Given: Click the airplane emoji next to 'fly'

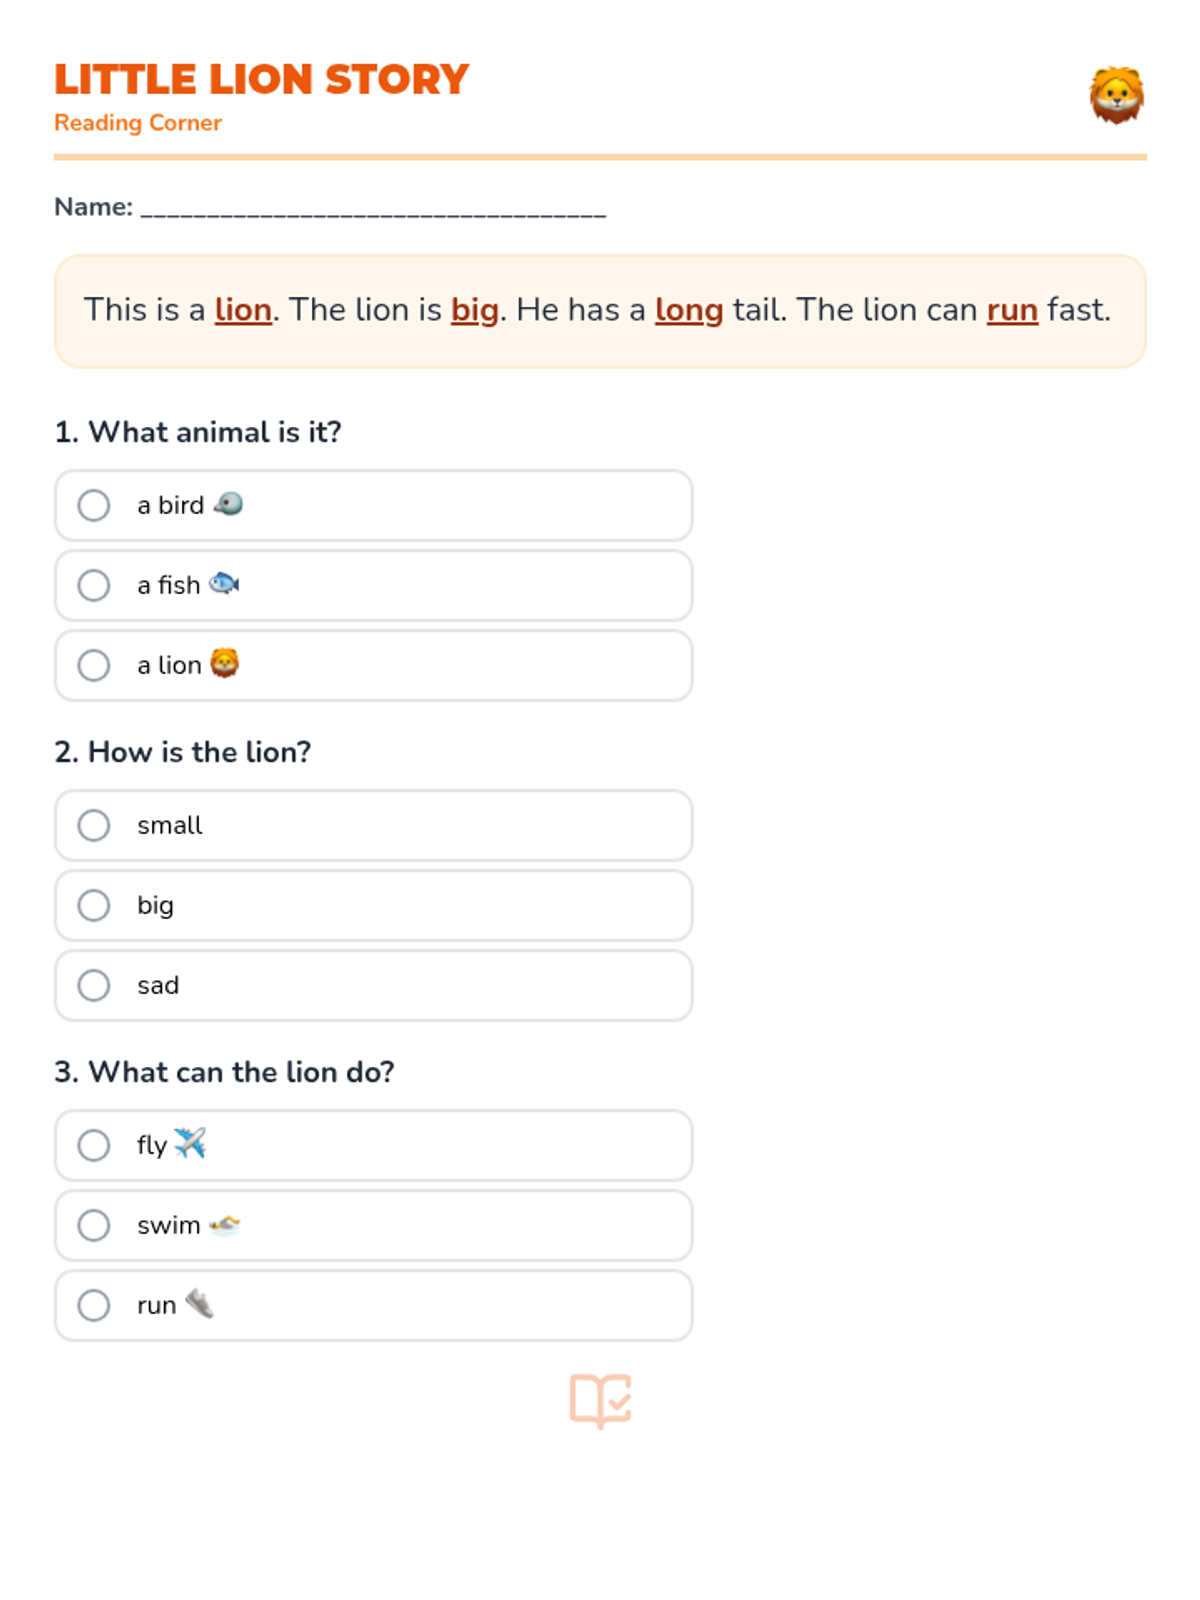Looking at the screenshot, I should 190,1143.
